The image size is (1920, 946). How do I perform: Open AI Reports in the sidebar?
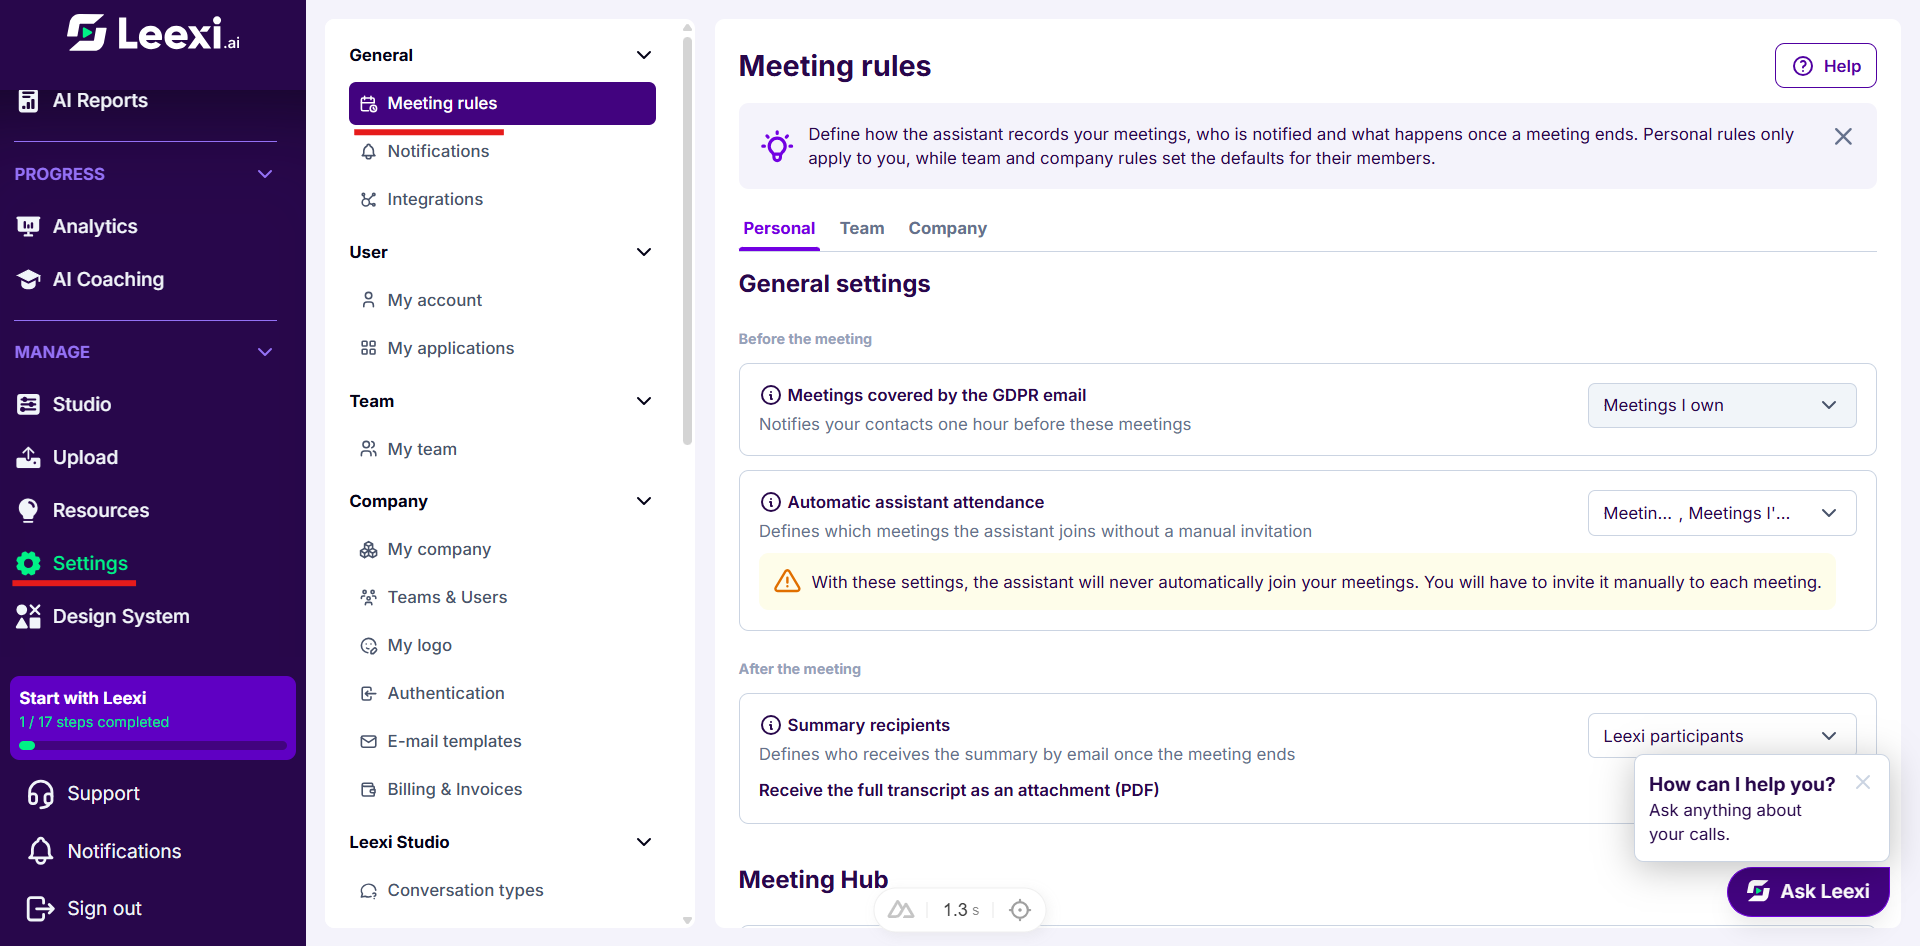point(82,101)
